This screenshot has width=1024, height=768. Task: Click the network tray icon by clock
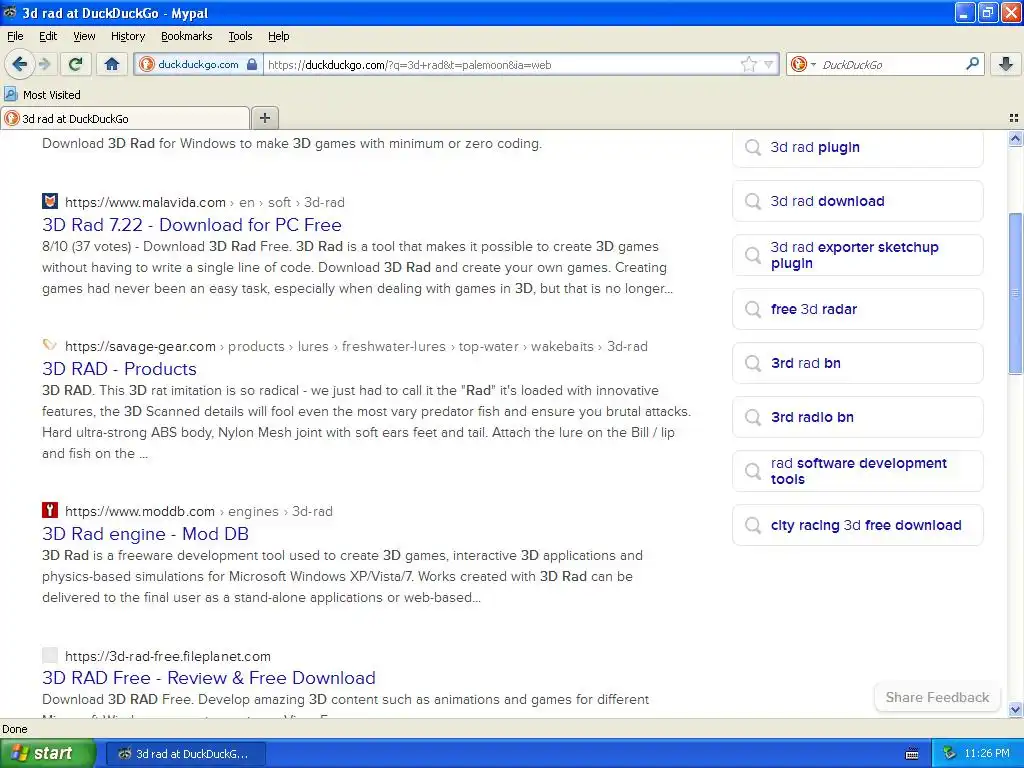click(x=949, y=754)
